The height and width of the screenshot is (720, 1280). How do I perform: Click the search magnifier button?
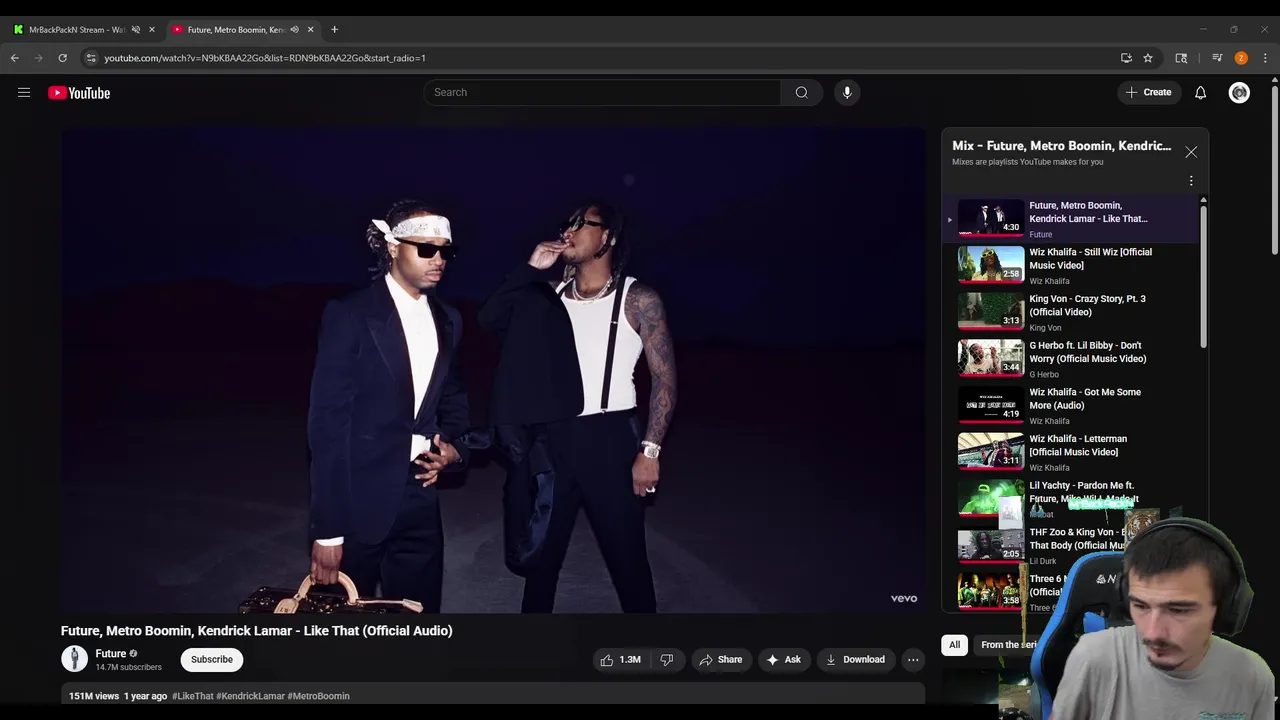tap(801, 92)
